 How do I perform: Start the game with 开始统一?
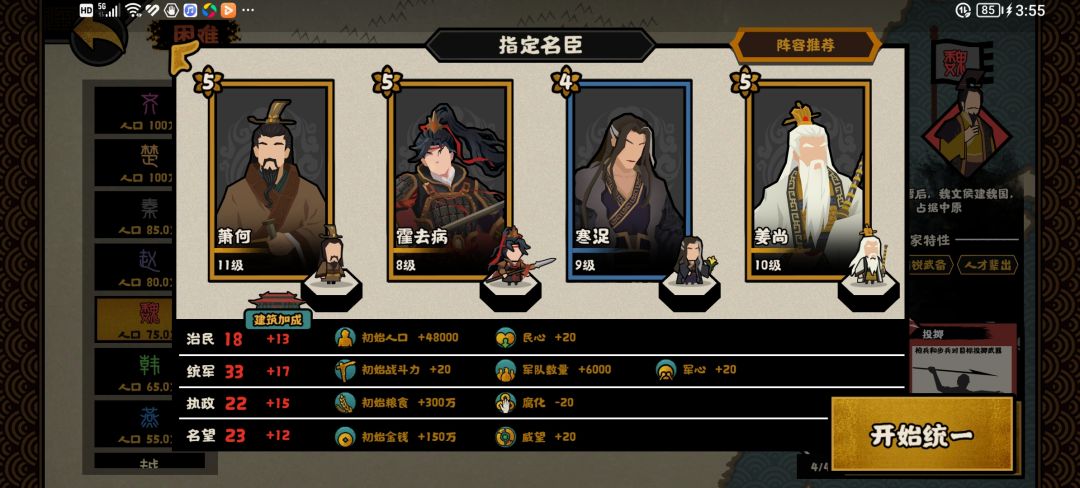[x=922, y=435]
